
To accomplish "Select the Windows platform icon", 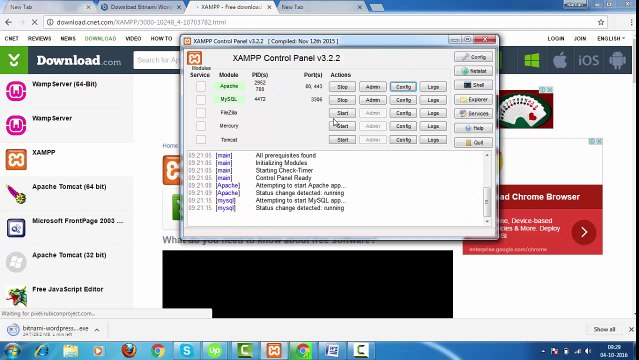I will tap(532, 60).
